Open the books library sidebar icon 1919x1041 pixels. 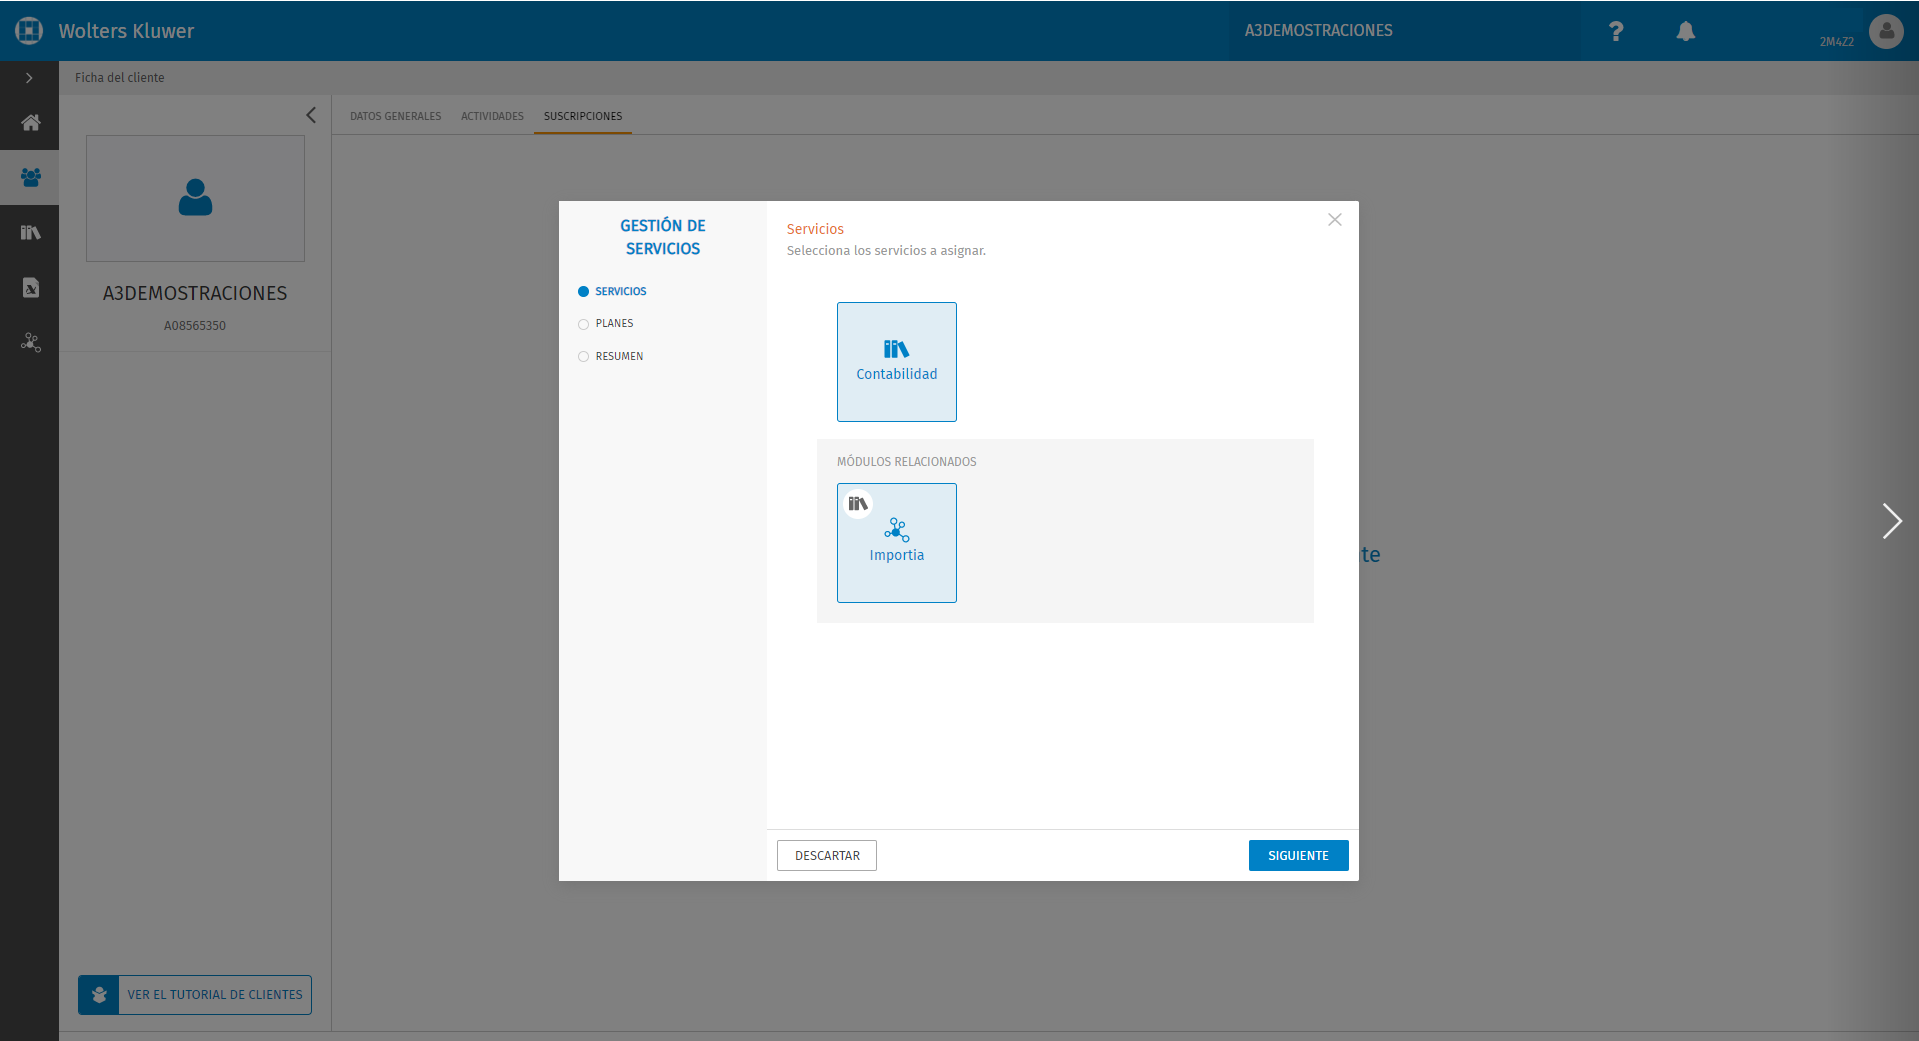(x=30, y=233)
